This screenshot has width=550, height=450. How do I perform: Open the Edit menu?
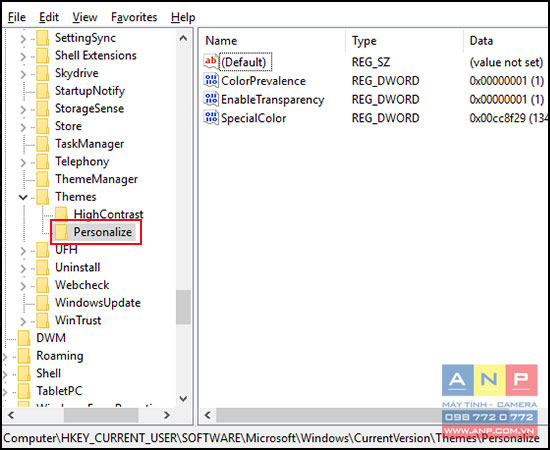49,17
